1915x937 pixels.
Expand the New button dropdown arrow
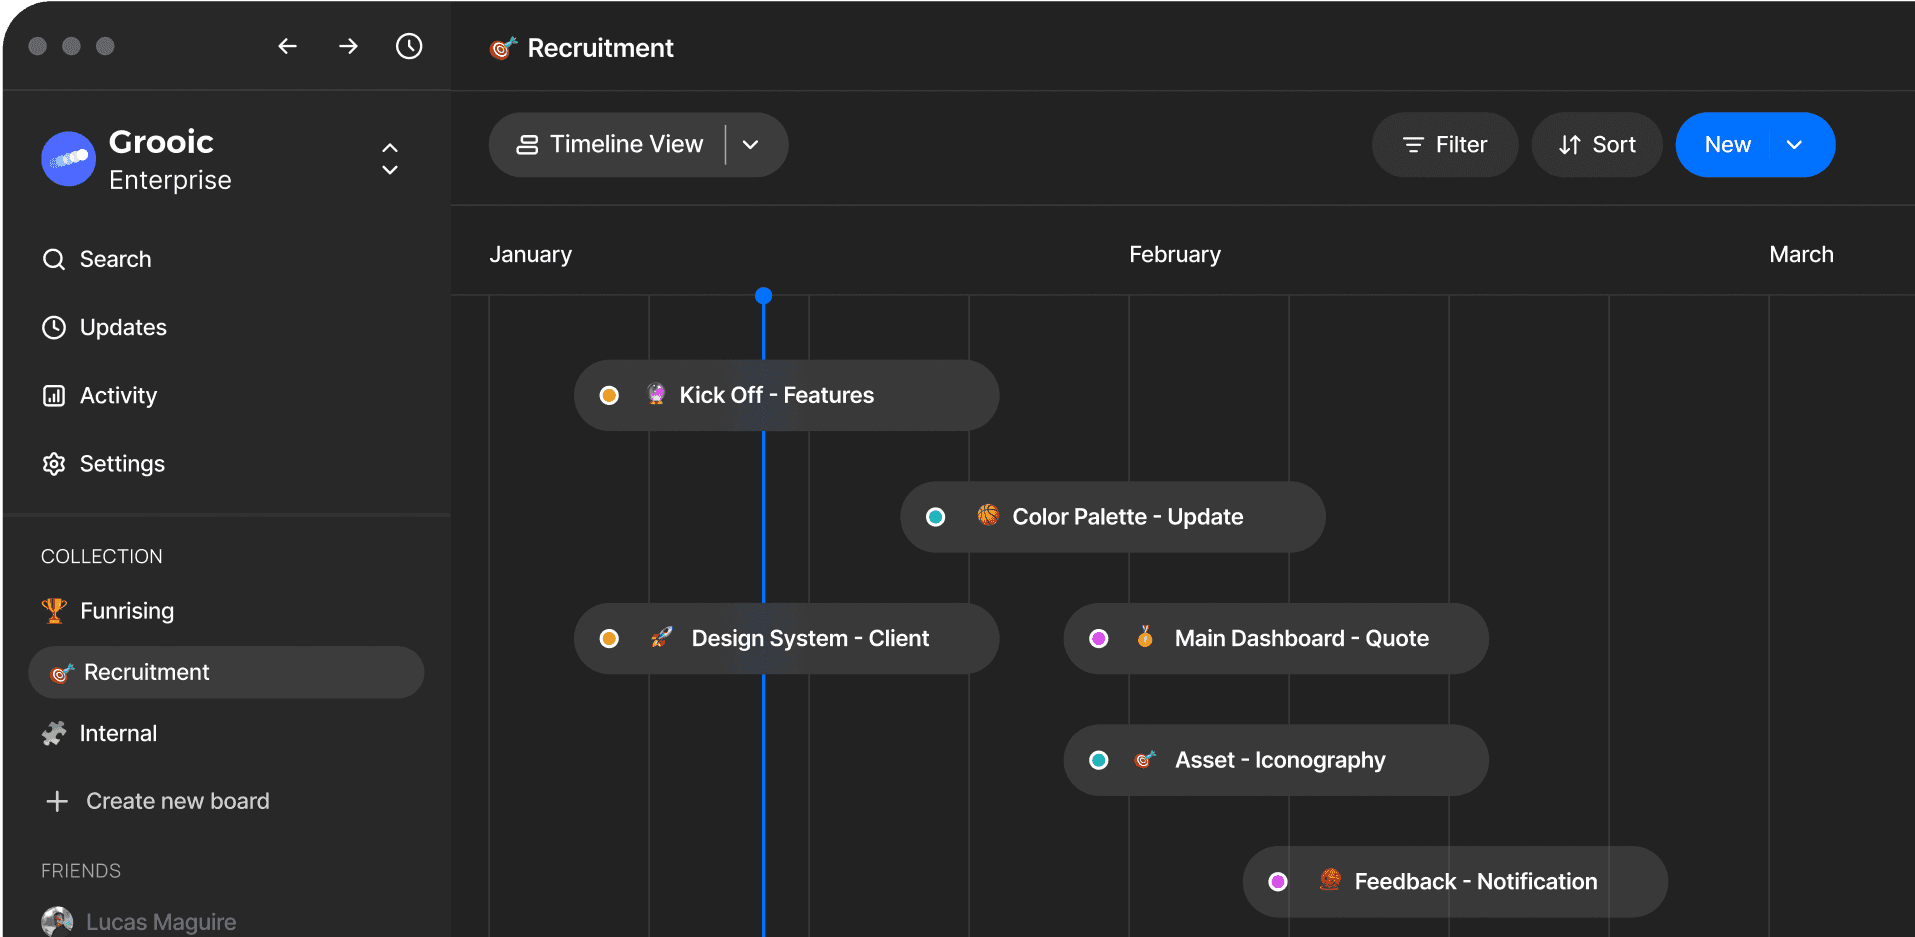coord(1795,145)
